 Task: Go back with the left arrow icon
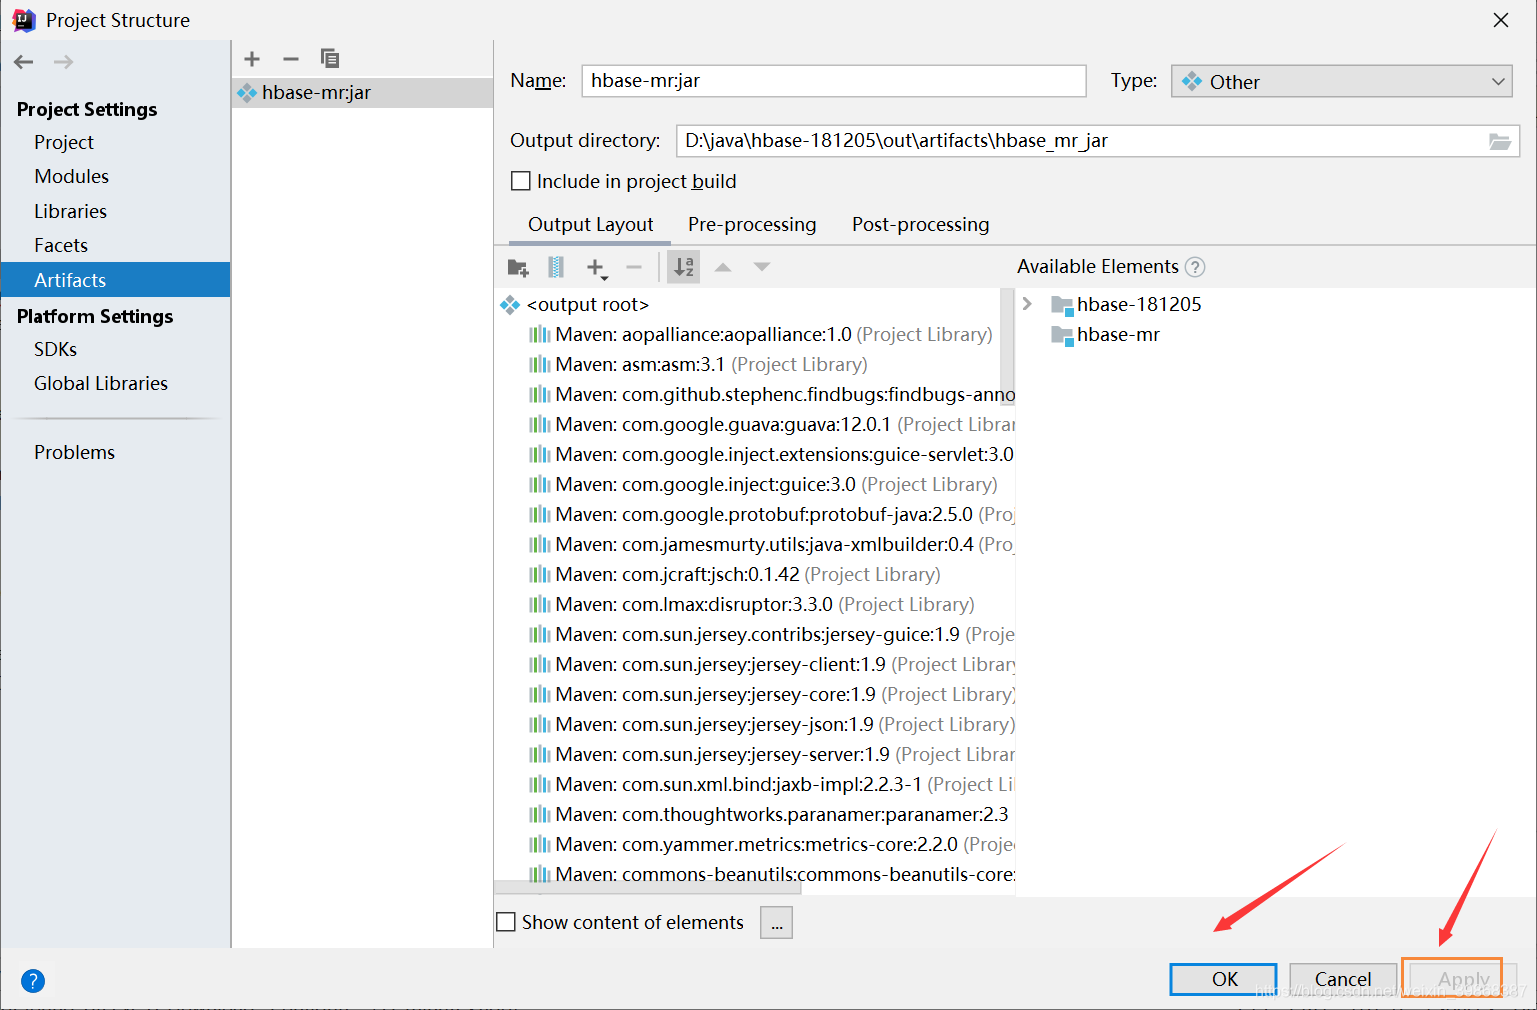click(x=24, y=62)
